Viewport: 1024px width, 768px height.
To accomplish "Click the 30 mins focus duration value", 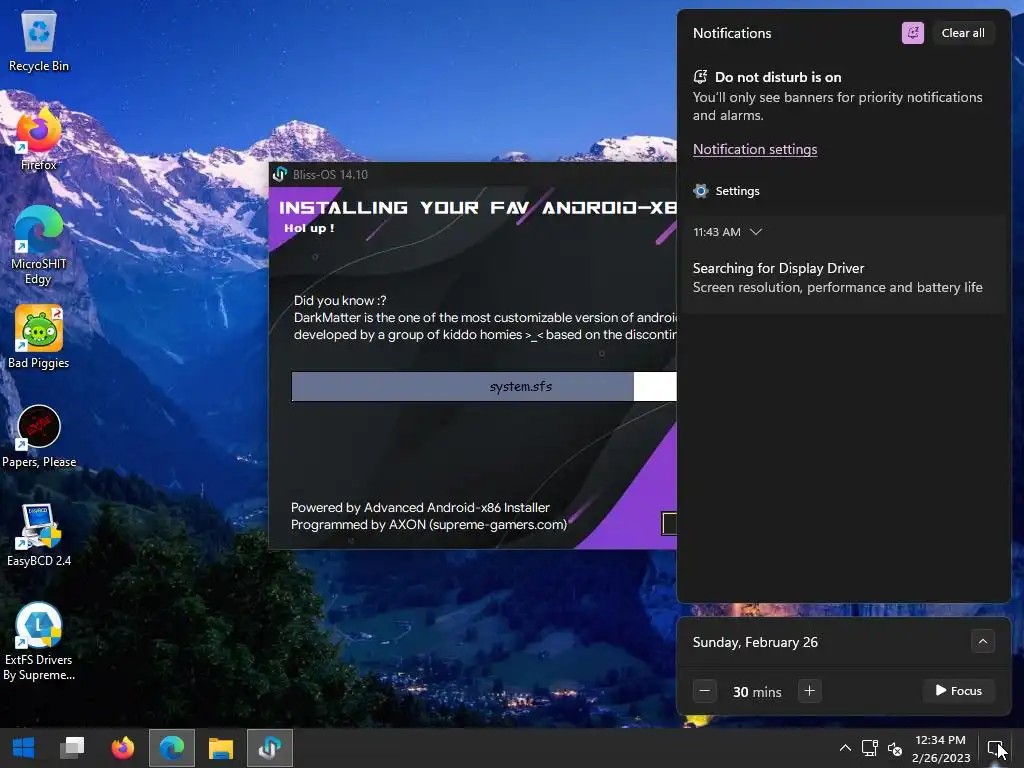I will pyautogui.click(x=757, y=692).
